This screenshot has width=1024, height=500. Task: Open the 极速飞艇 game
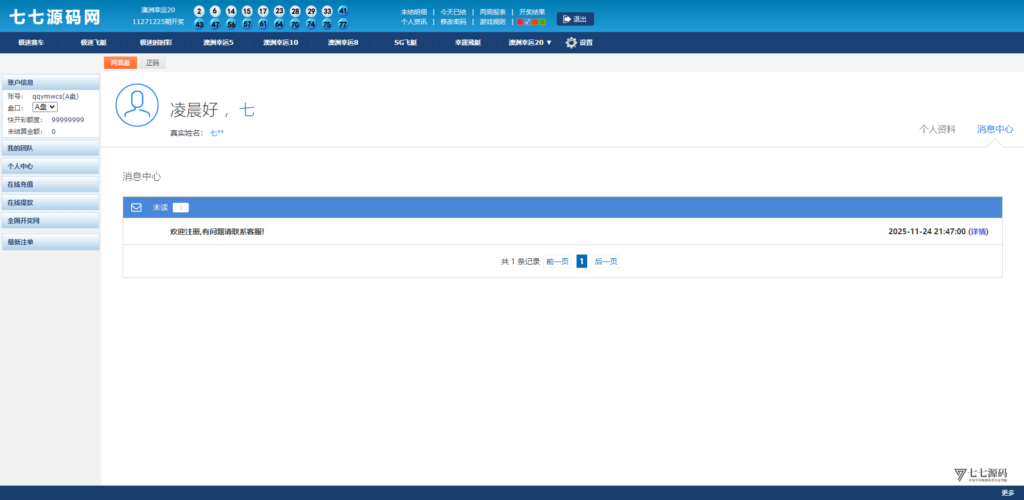pos(93,42)
